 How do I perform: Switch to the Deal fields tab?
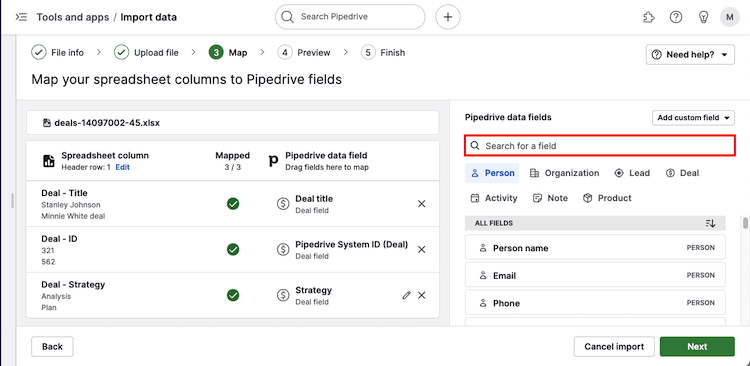click(x=682, y=173)
